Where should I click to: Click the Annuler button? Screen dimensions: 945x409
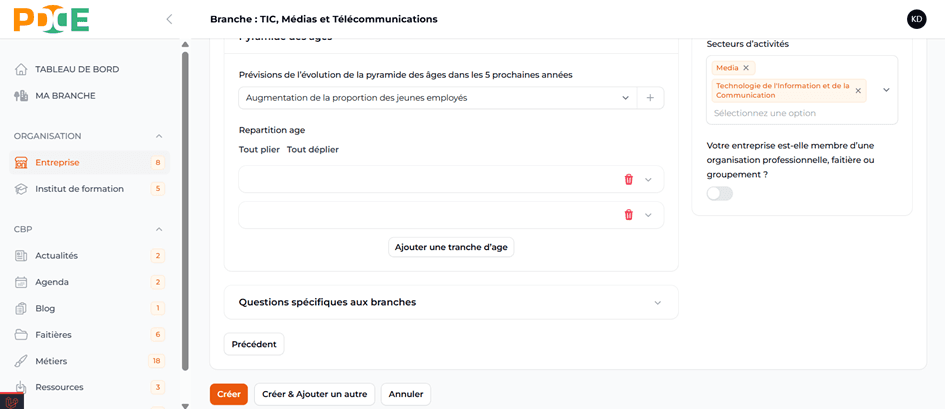click(x=406, y=395)
